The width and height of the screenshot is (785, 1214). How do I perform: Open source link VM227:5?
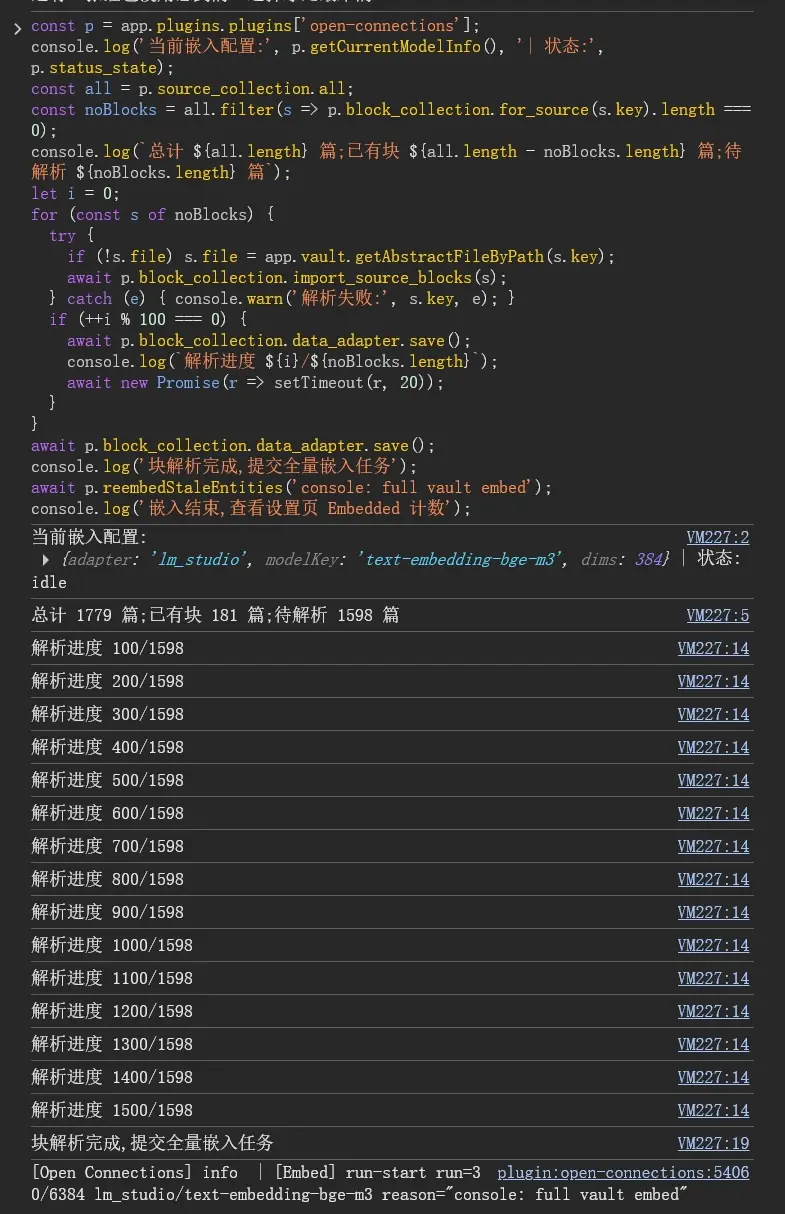click(x=717, y=615)
